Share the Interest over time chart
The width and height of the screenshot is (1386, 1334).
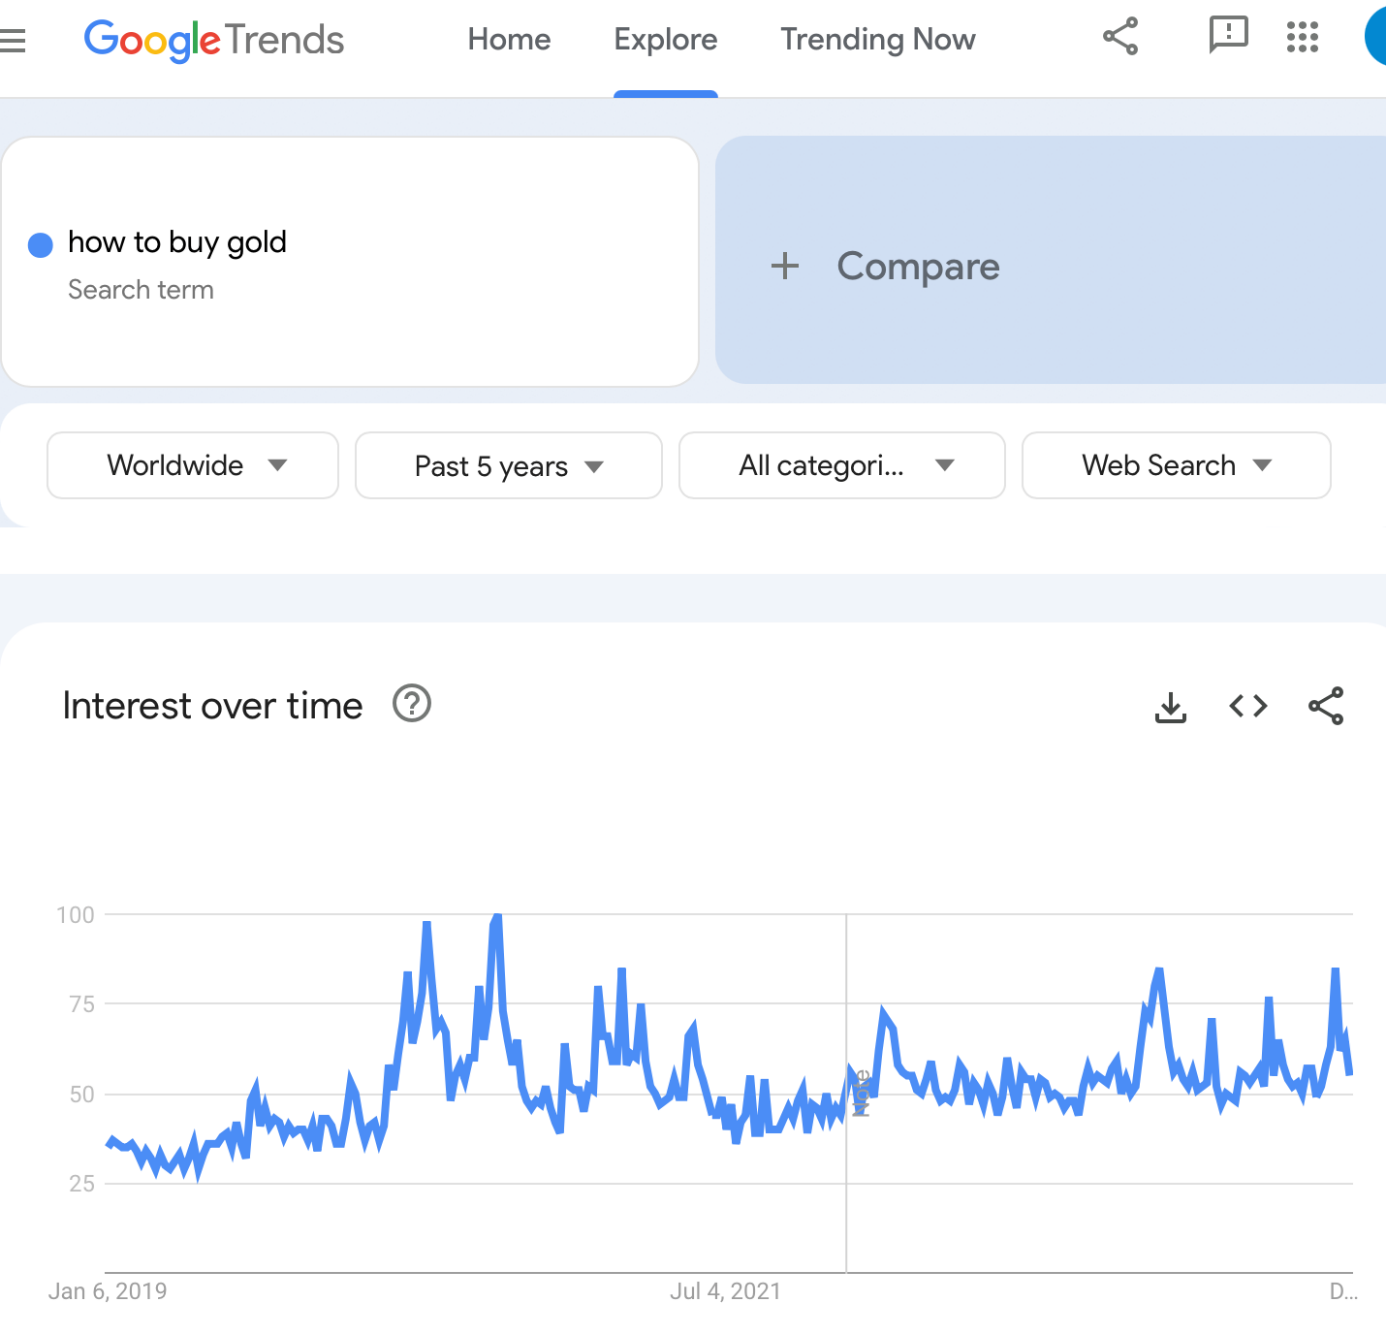click(x=1326, y=706)
